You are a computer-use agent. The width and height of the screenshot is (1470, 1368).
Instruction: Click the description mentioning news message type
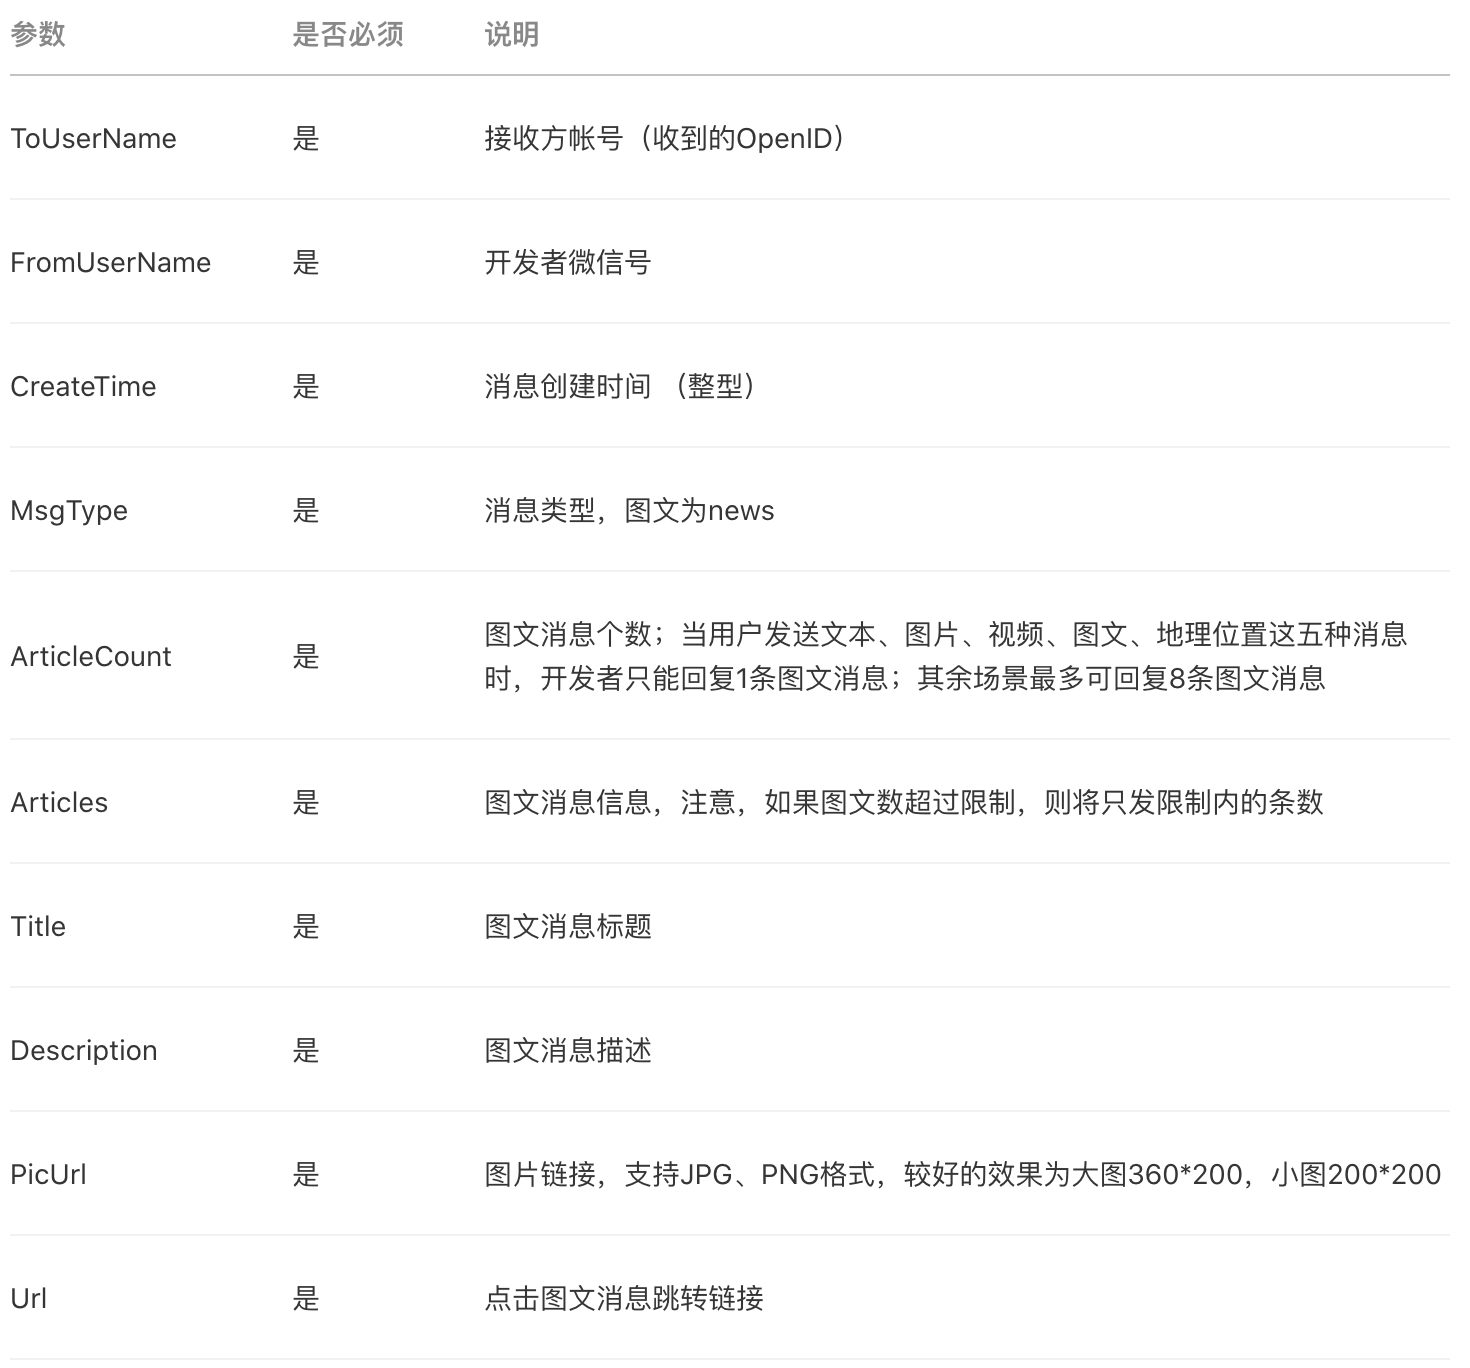[629, 511]
